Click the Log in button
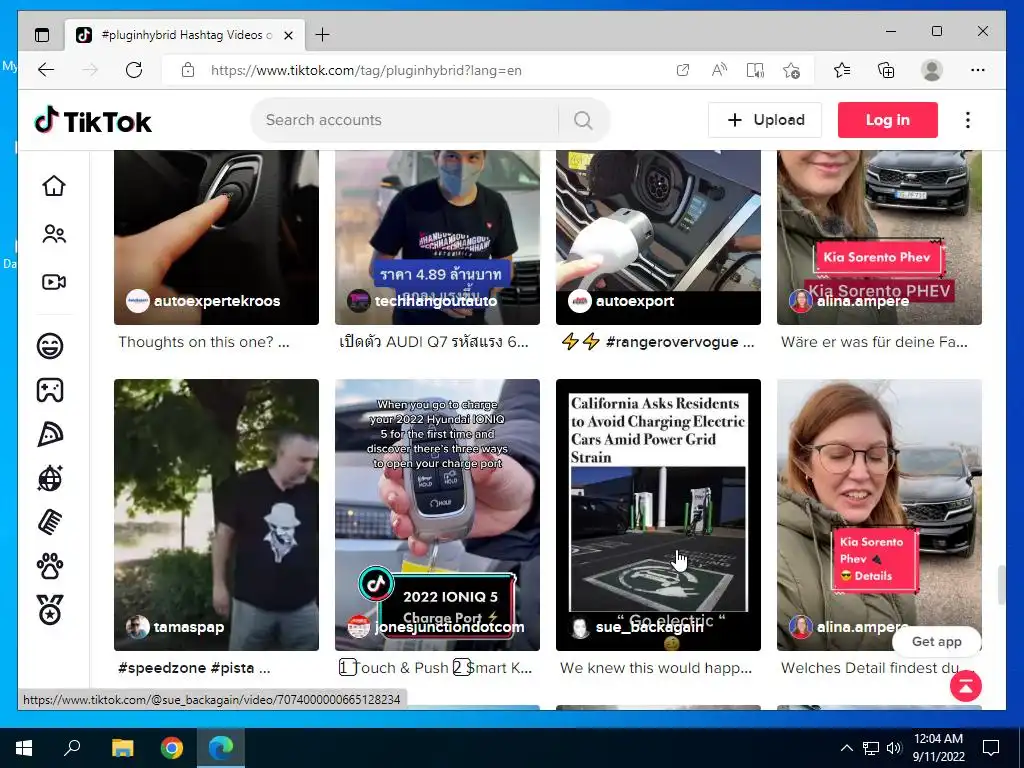 [x=888, y=120]
